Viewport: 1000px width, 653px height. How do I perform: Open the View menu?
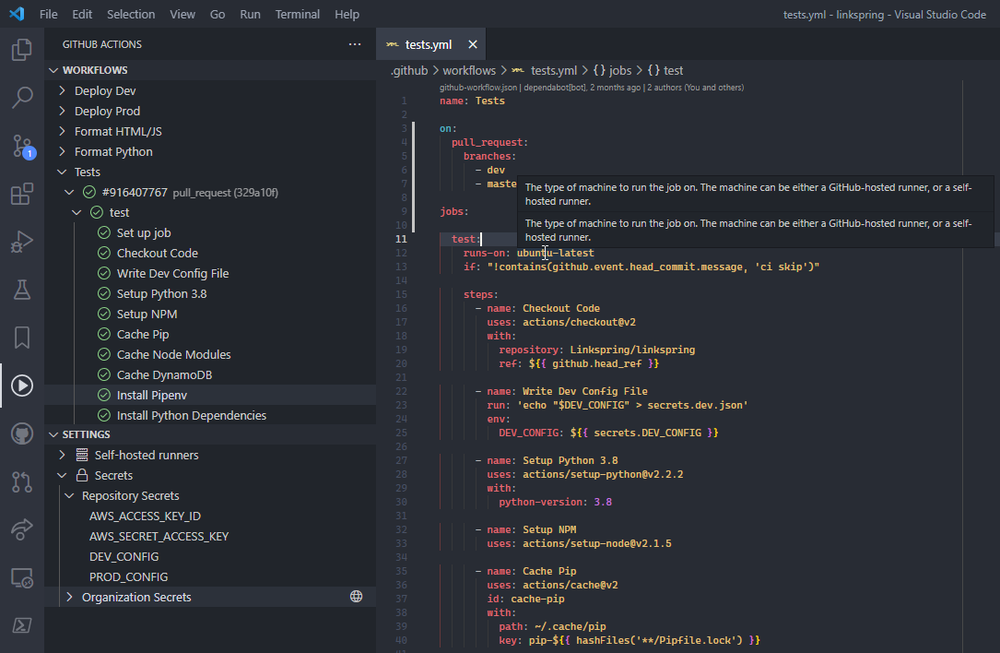tap(182, 14)
